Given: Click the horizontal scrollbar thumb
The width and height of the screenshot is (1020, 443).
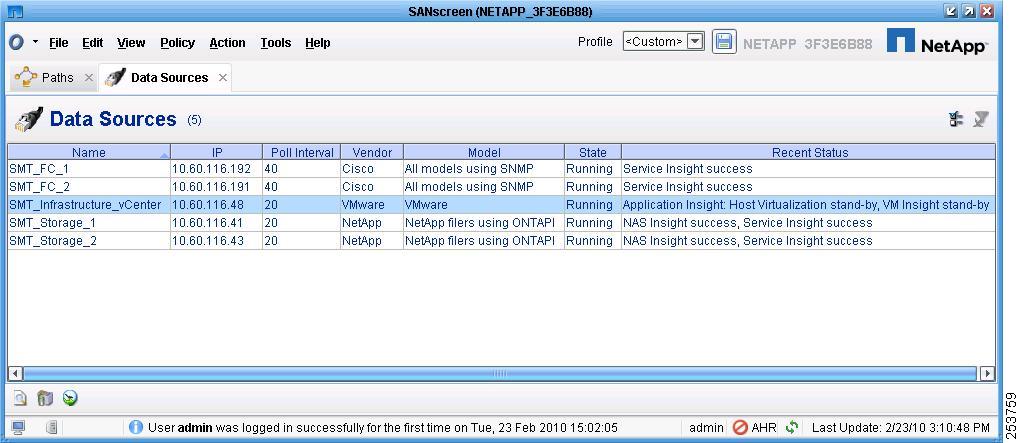Looking at the screenshot, I should click(500, 373).
